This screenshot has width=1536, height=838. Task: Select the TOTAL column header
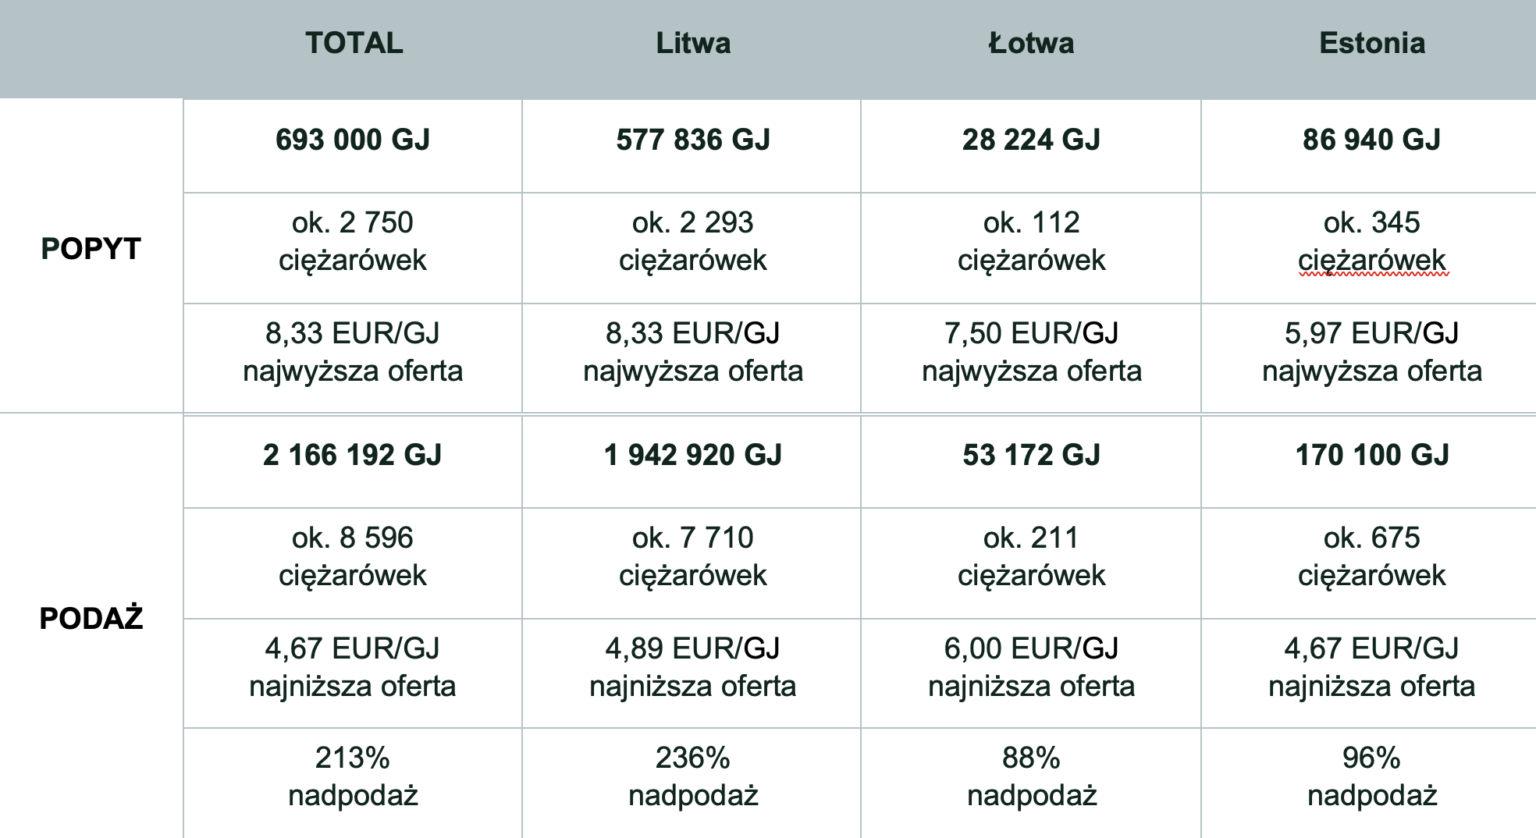[354, 43]
